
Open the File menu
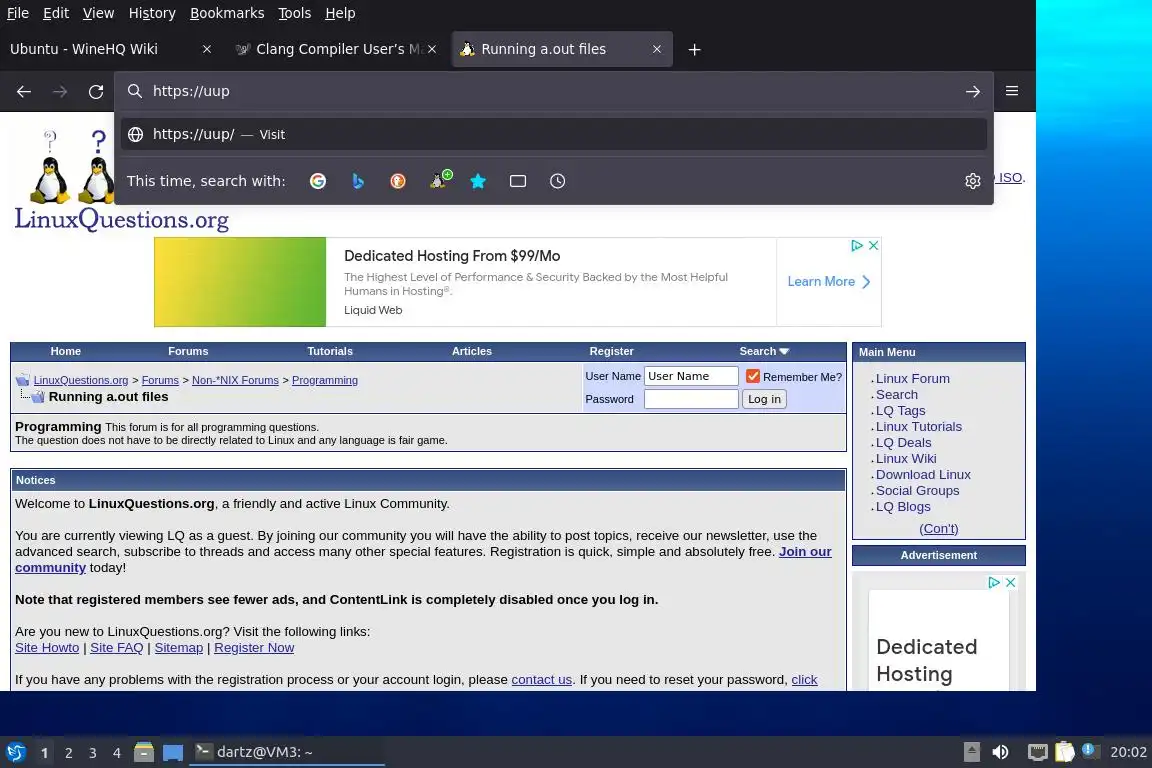[18, 12]
